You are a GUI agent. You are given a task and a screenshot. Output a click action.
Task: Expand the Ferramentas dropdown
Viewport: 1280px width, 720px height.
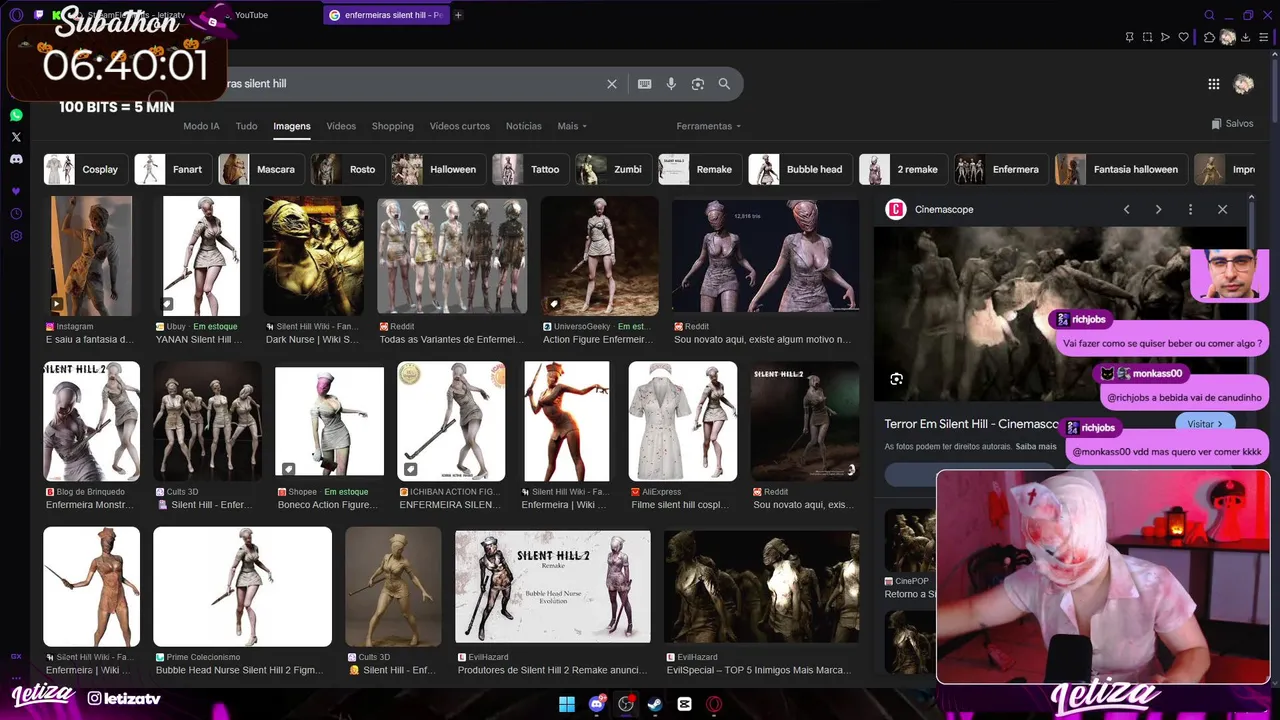coord(709,126)
